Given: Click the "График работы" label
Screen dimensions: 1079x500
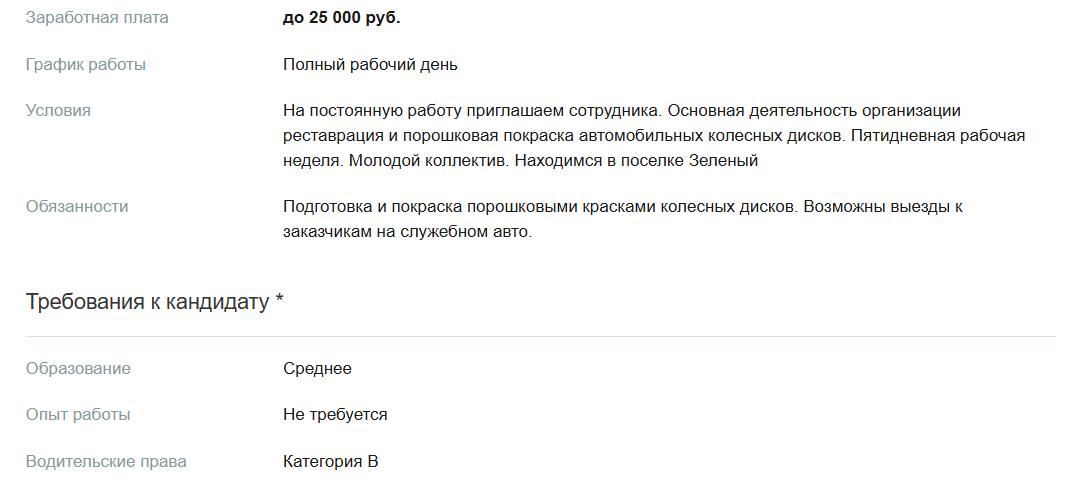Looking at the screenshot, I should 86,65.
